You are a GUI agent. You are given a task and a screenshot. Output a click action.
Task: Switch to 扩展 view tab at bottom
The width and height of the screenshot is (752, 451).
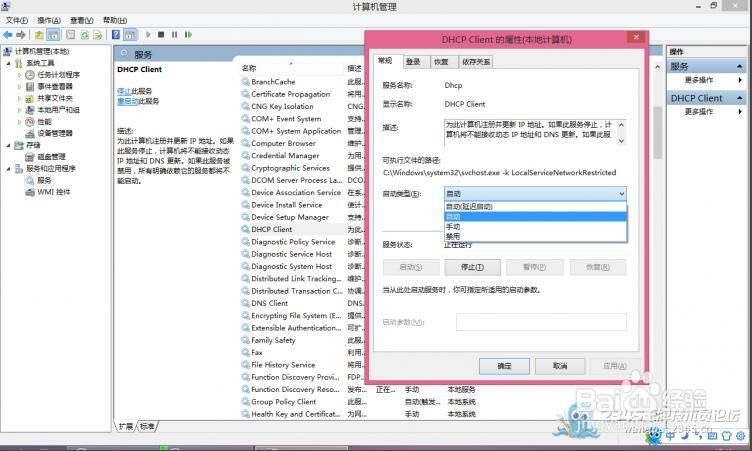(126, 426)
